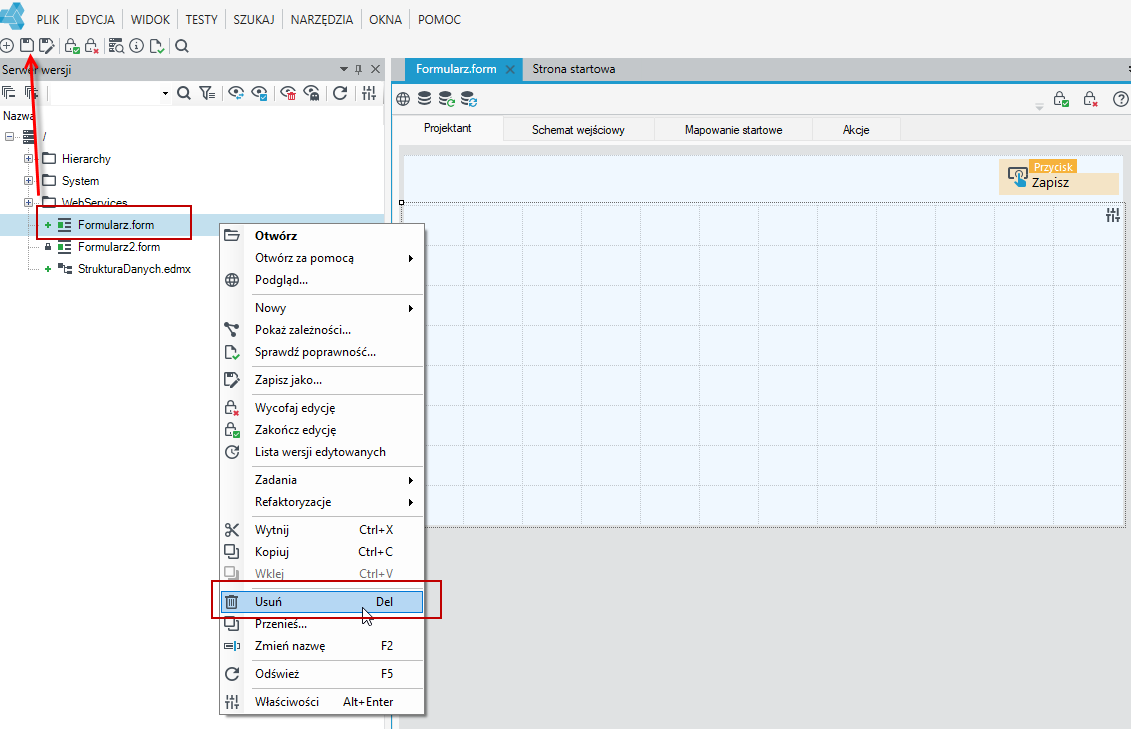Click the 'Zapisz' button on the form
Viewport: 1131px width, 729px height.
(x=1059, y=177)
